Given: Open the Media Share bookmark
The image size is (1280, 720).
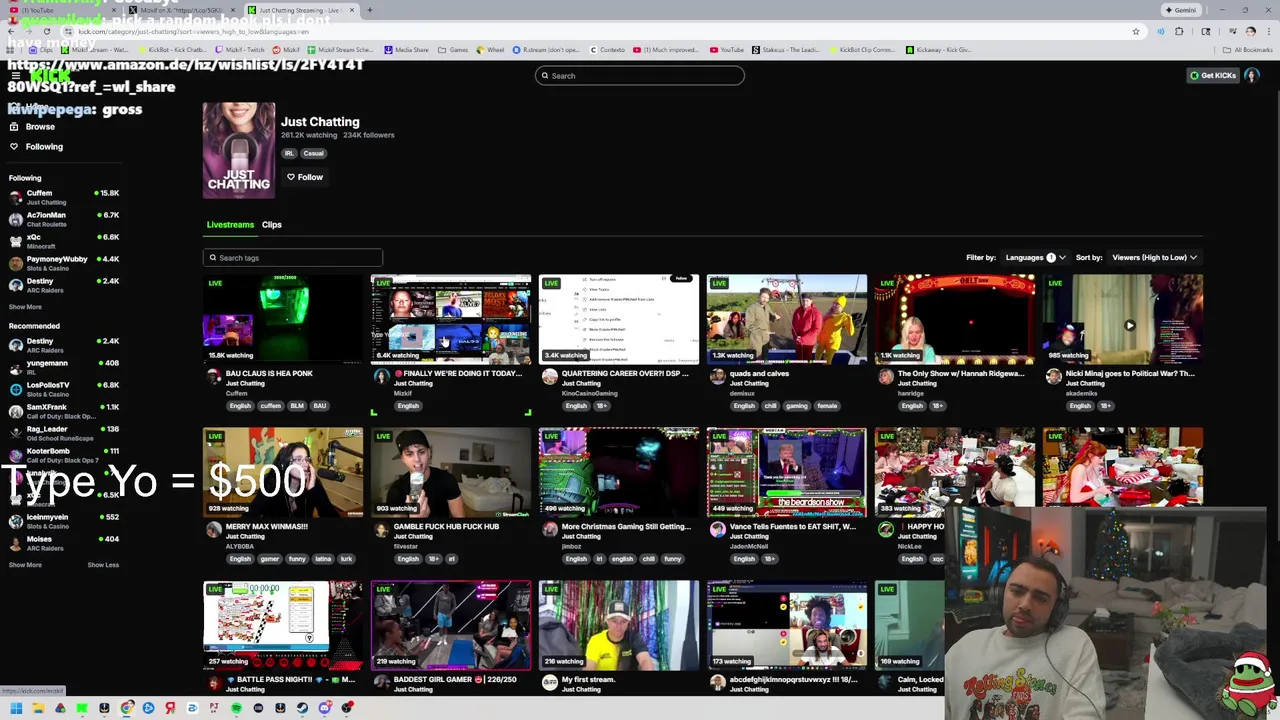Looking at the screenshot, I should coord(406,50).
